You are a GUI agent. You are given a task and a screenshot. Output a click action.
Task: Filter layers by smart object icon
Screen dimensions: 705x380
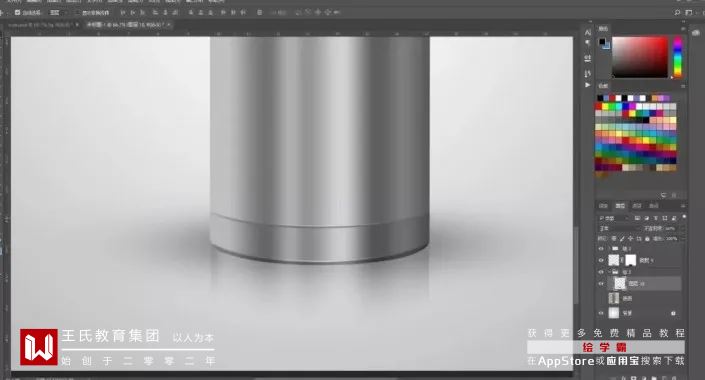click(674, 218)
